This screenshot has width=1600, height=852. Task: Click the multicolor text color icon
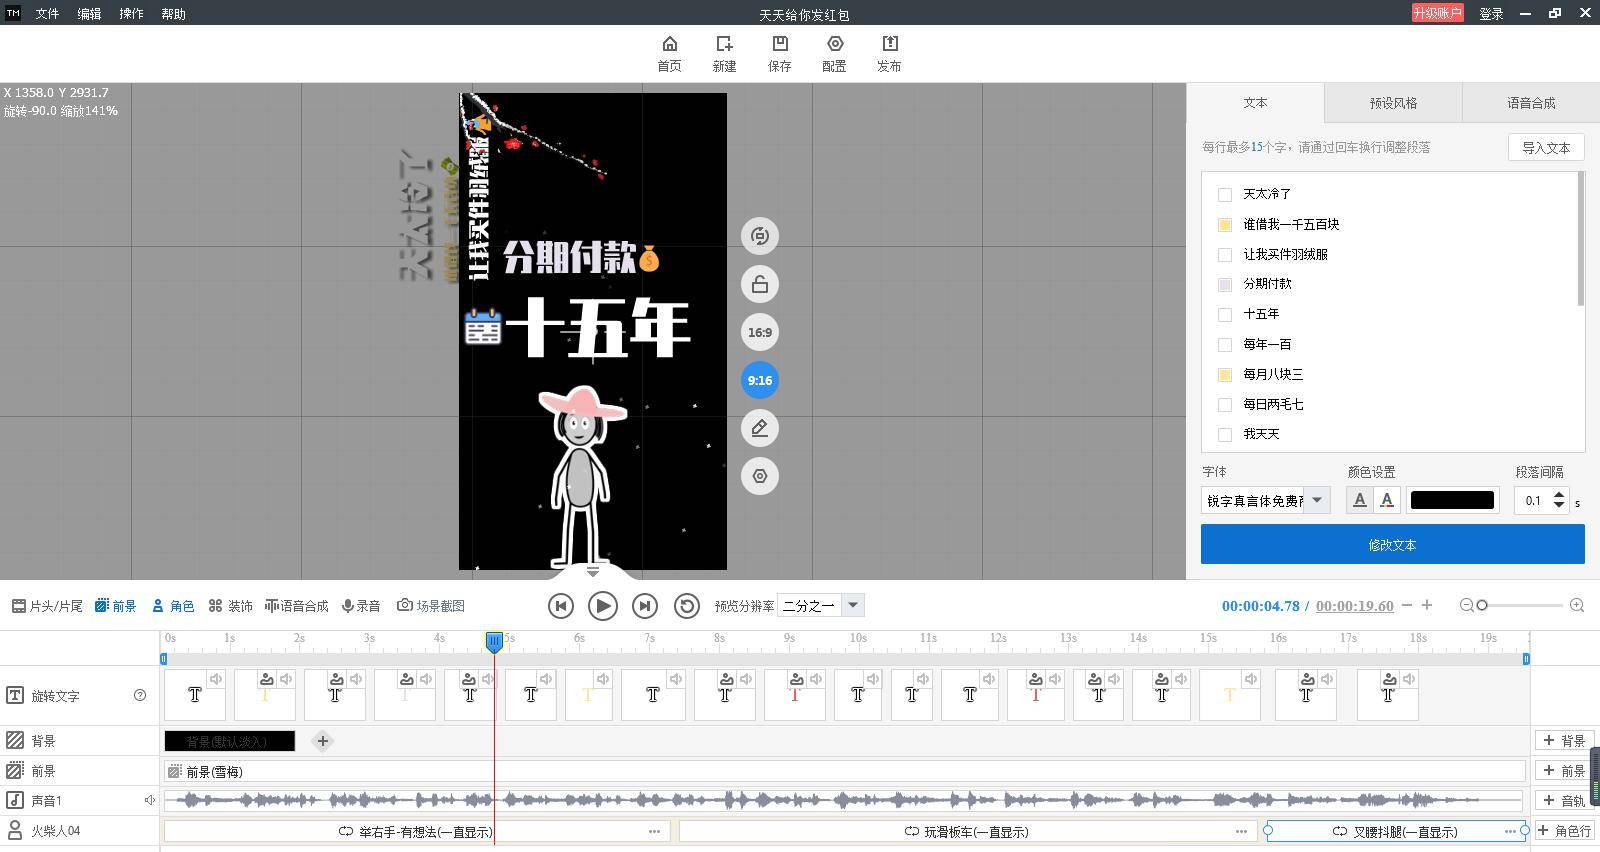coord(1386,500)
